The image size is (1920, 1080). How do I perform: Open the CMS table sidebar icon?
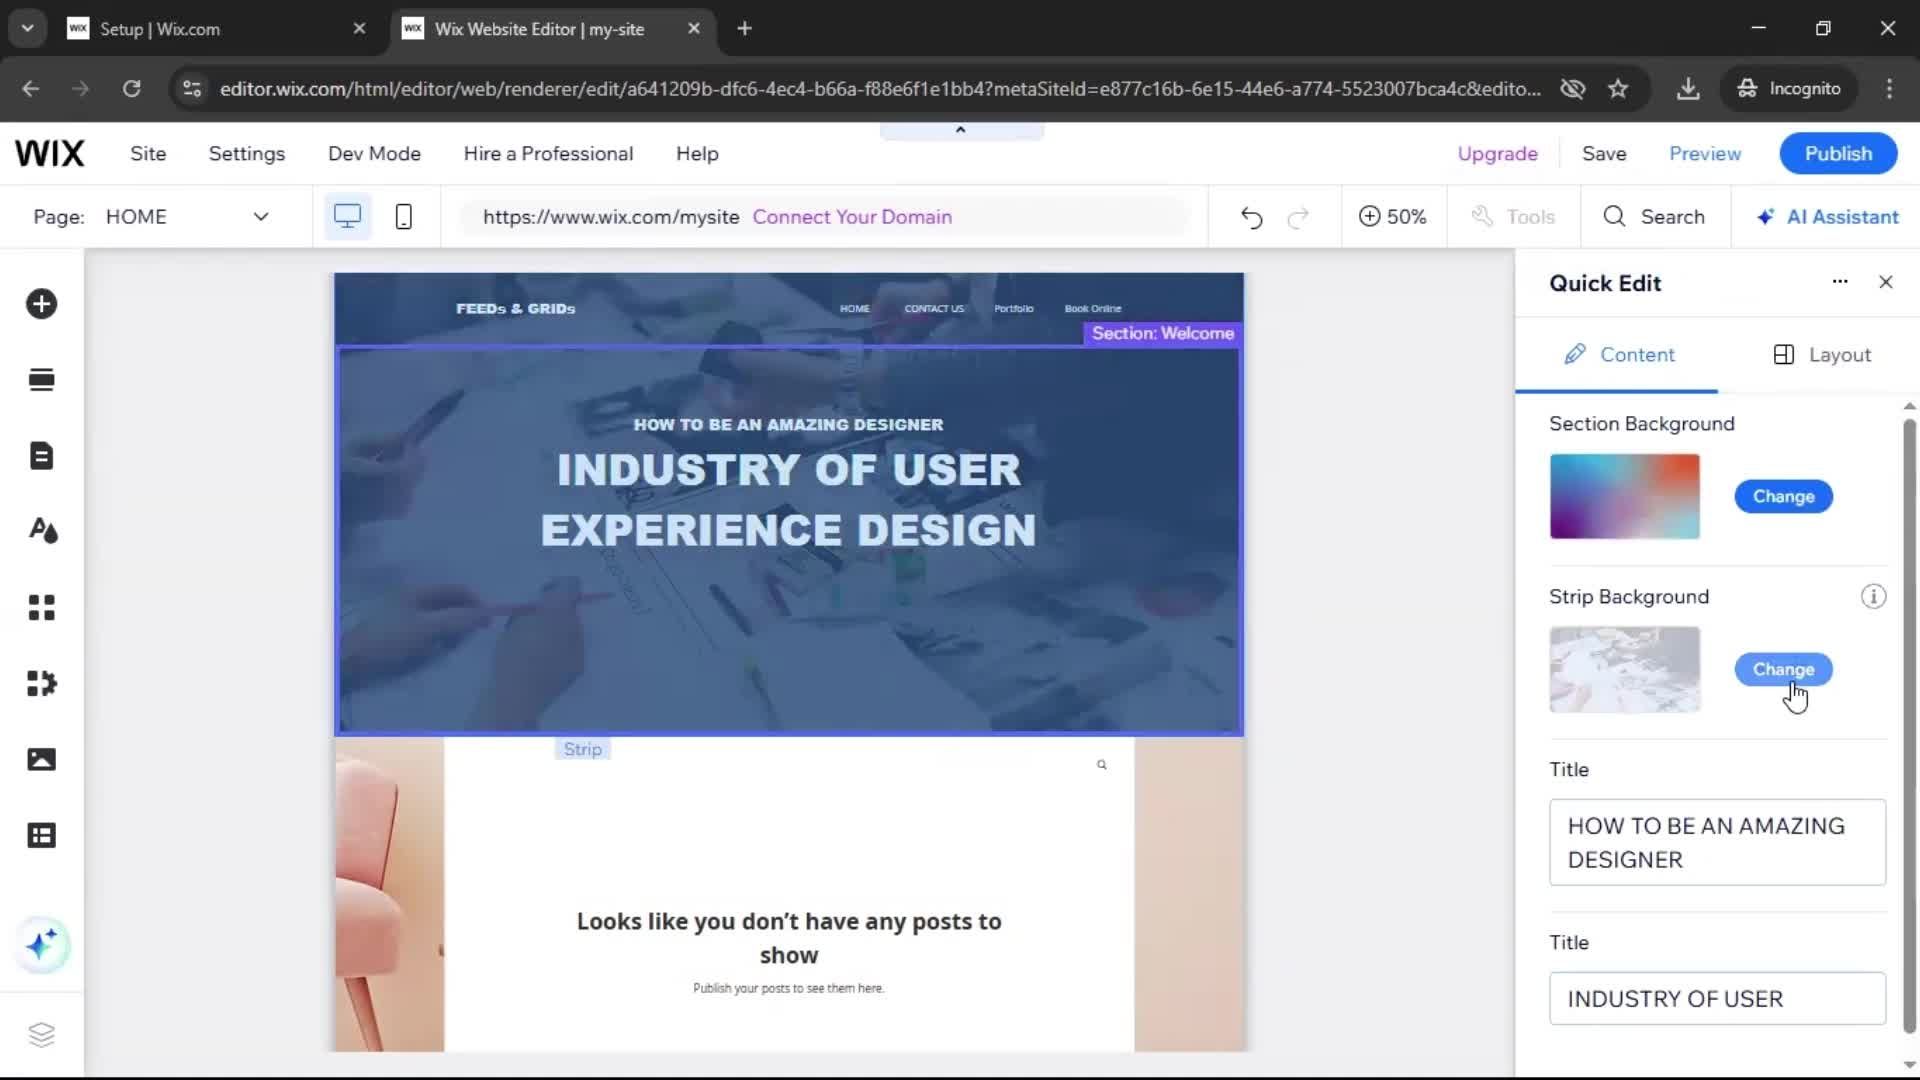tap(41, 835)
